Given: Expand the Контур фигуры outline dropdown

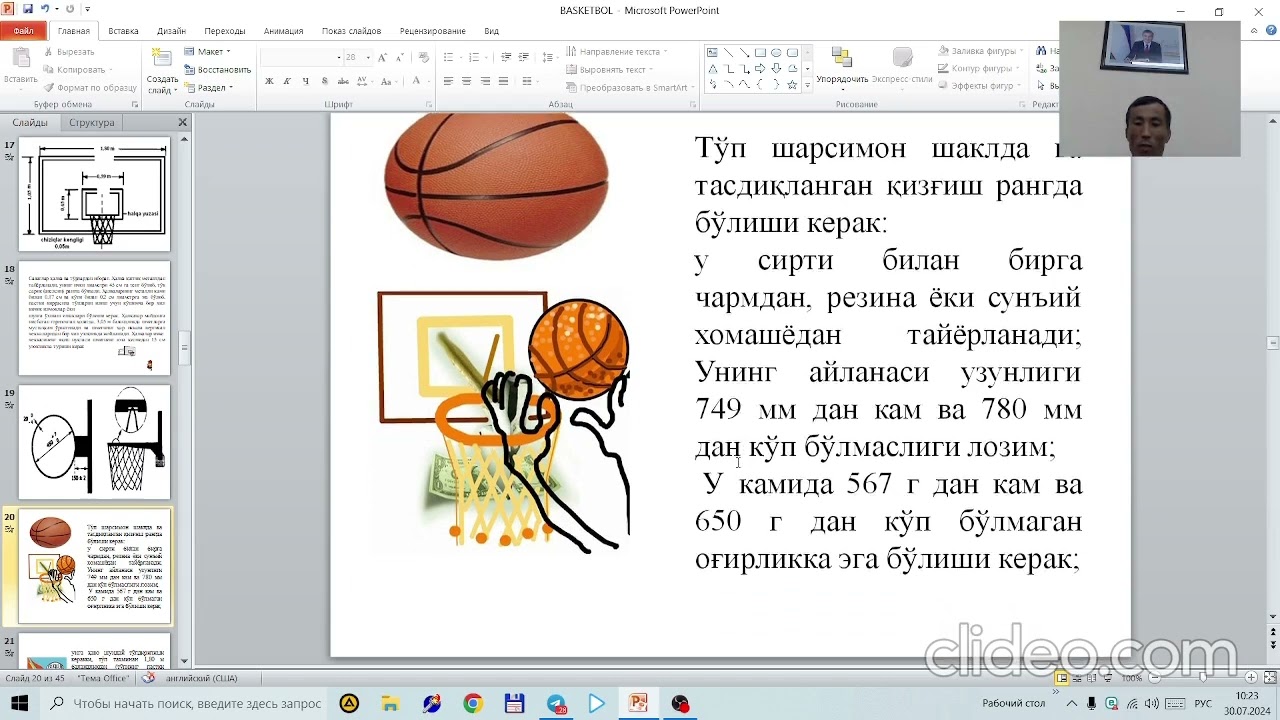Looking at the screenshot, I should (1019, 69).
